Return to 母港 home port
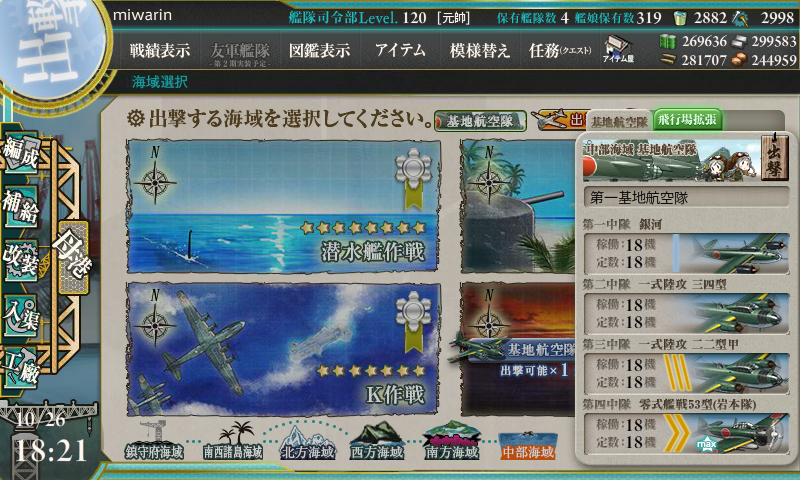 point(73,257)
